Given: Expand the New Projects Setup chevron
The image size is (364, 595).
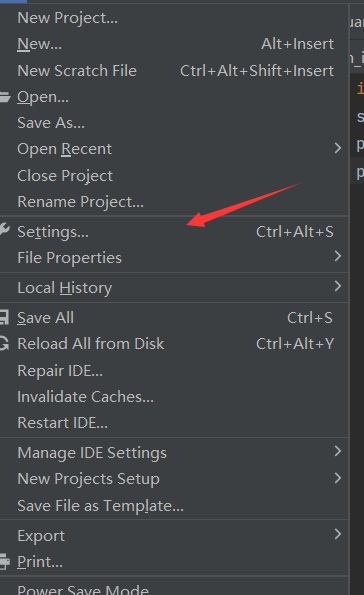Looking at the screenshot, I should point(337,478).
